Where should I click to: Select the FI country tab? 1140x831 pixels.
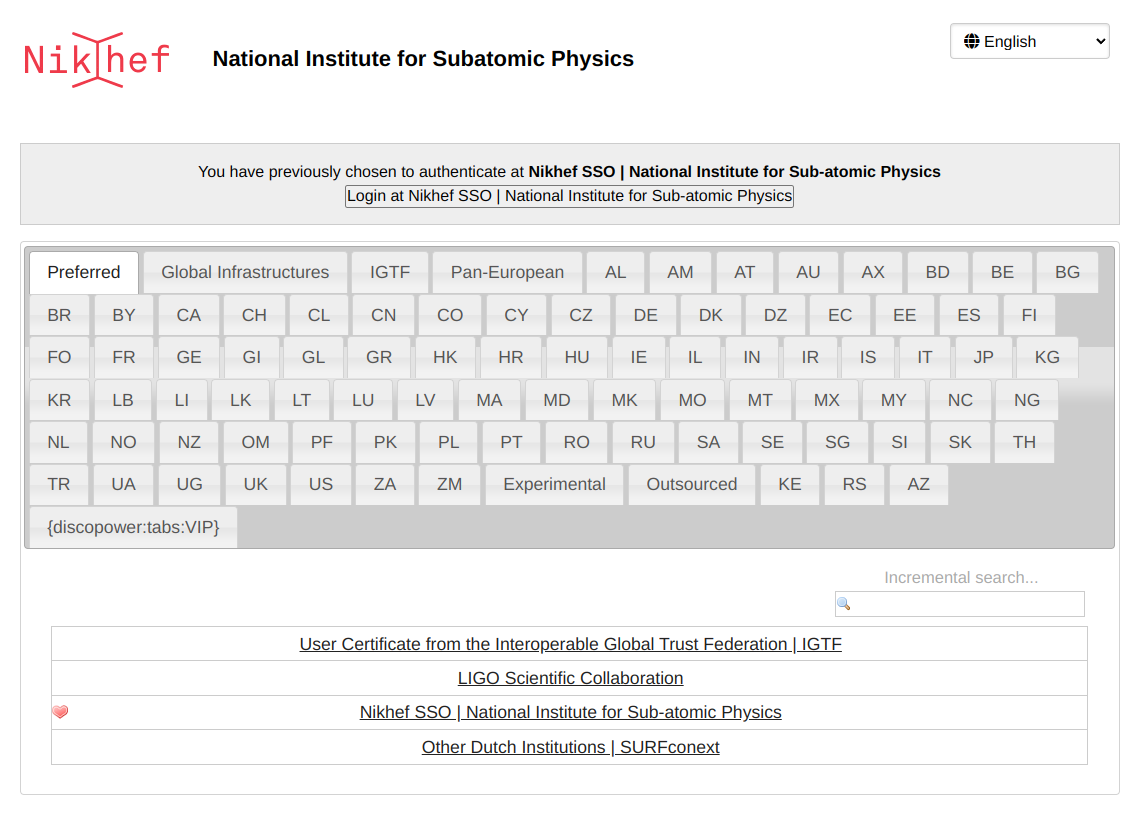[x=1029, y=316]
